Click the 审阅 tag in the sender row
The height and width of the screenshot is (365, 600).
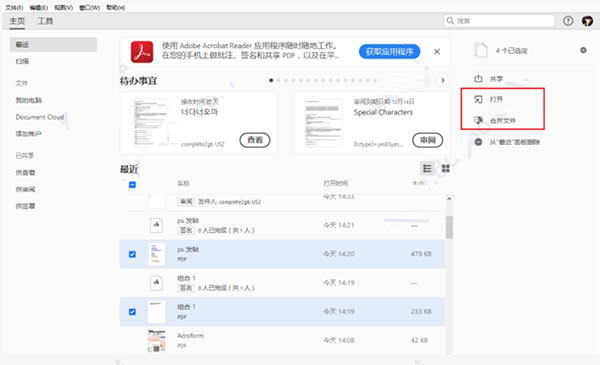click(186, 202)
